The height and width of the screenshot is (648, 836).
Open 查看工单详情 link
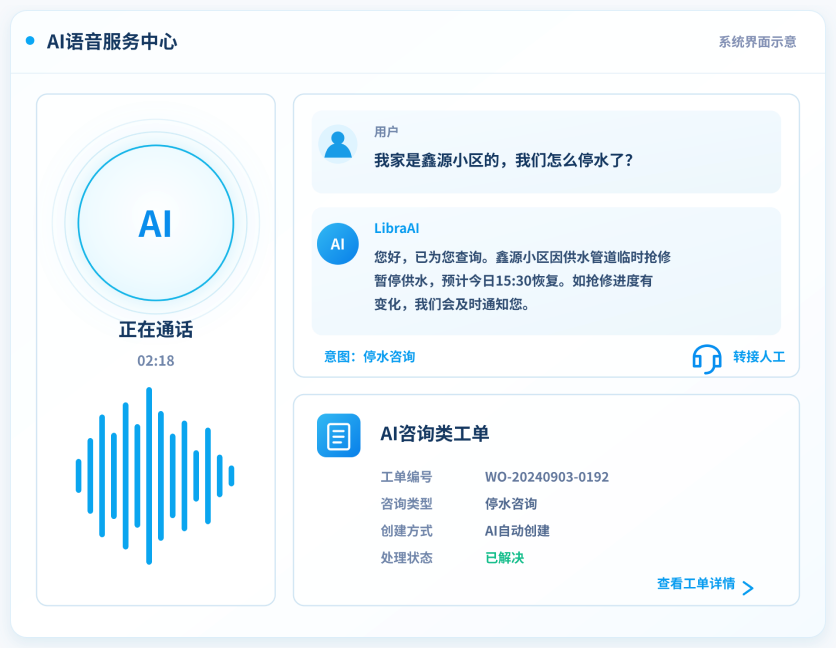pyautogui.click(x=696, y=583)
